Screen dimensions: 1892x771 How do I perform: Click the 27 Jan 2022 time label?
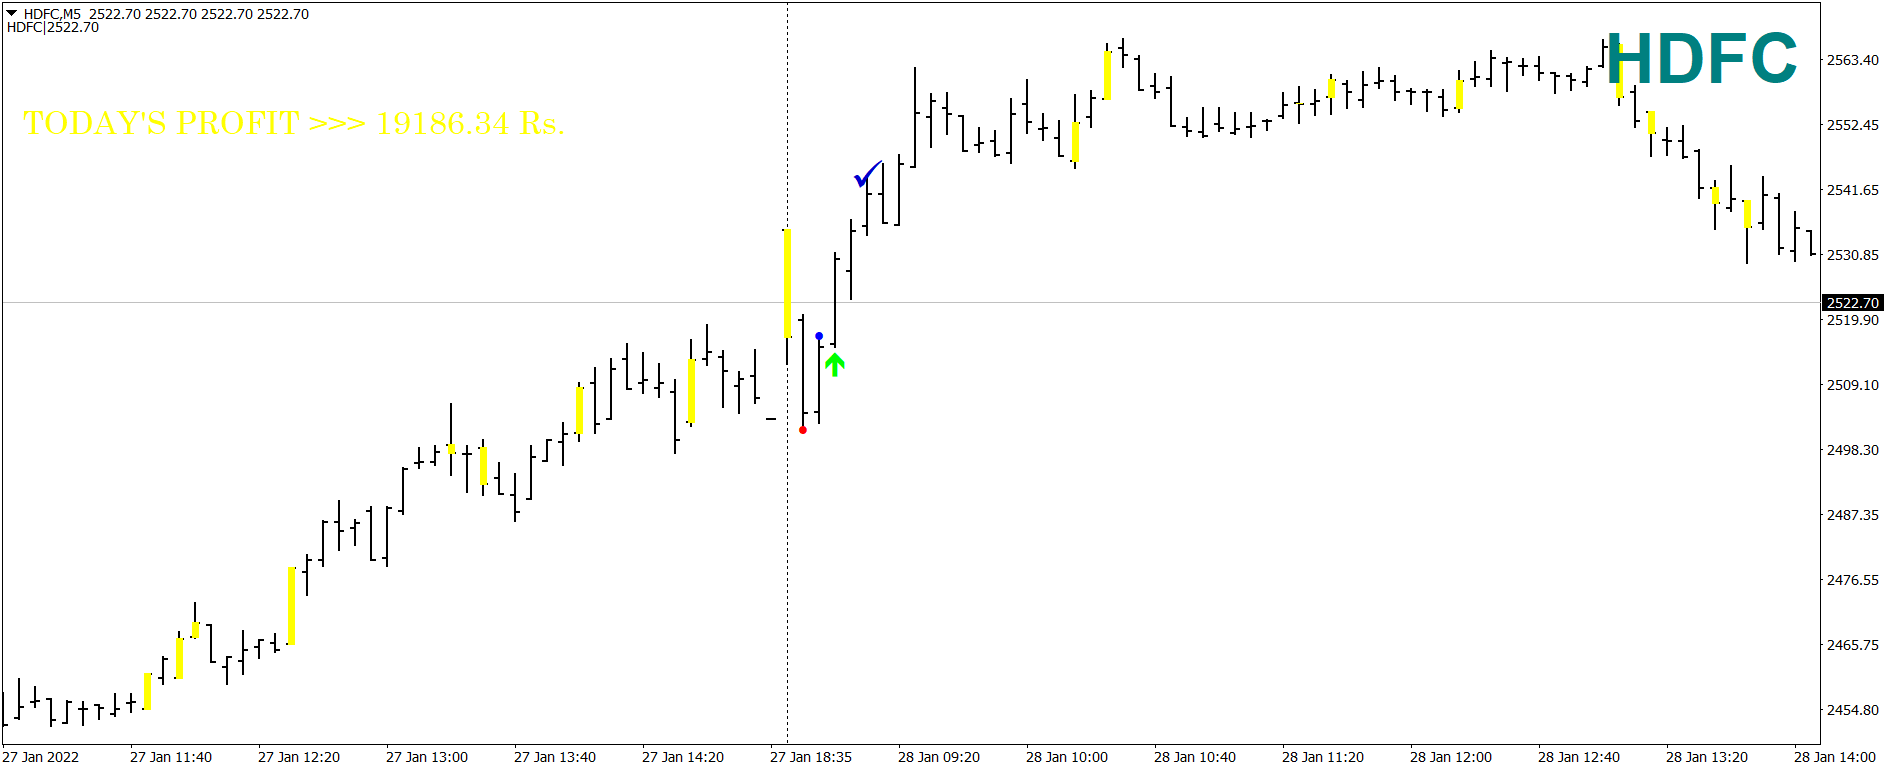pos(41,757)
